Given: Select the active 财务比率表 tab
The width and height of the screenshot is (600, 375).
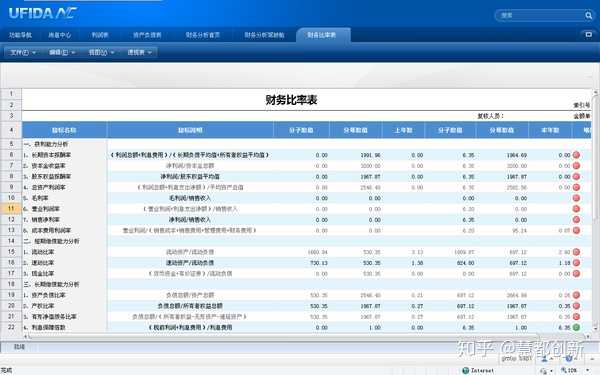Looking at the screenshot, I should point(322,35).
